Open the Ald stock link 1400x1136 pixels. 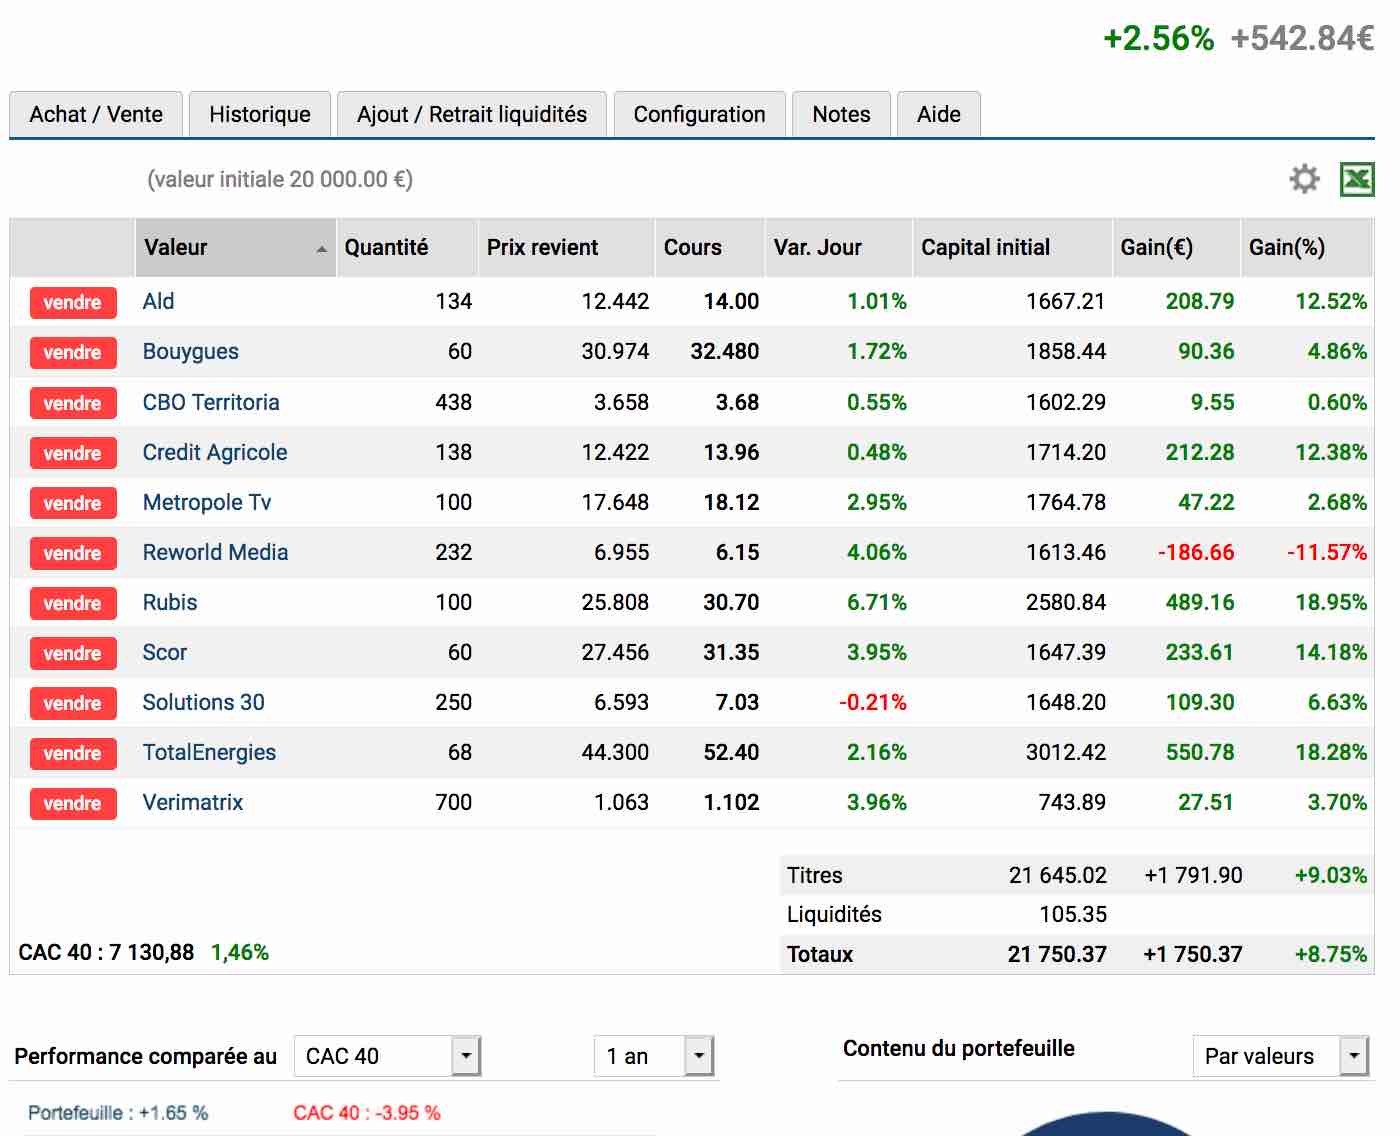pyautogui.click(x=158, y=301)
